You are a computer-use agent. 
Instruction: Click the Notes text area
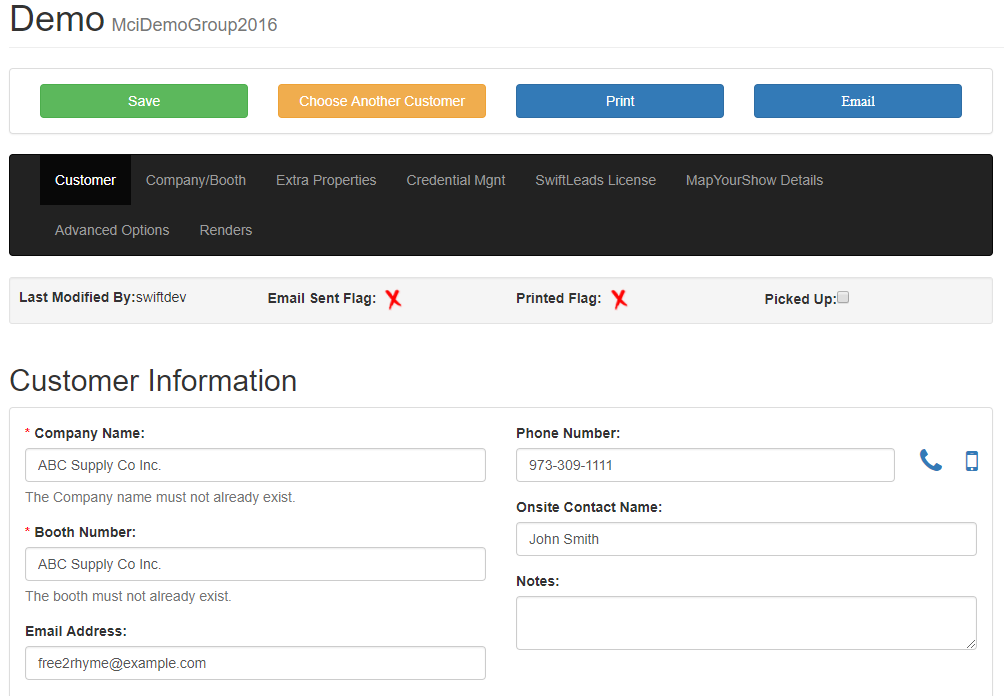coord(745,622)
